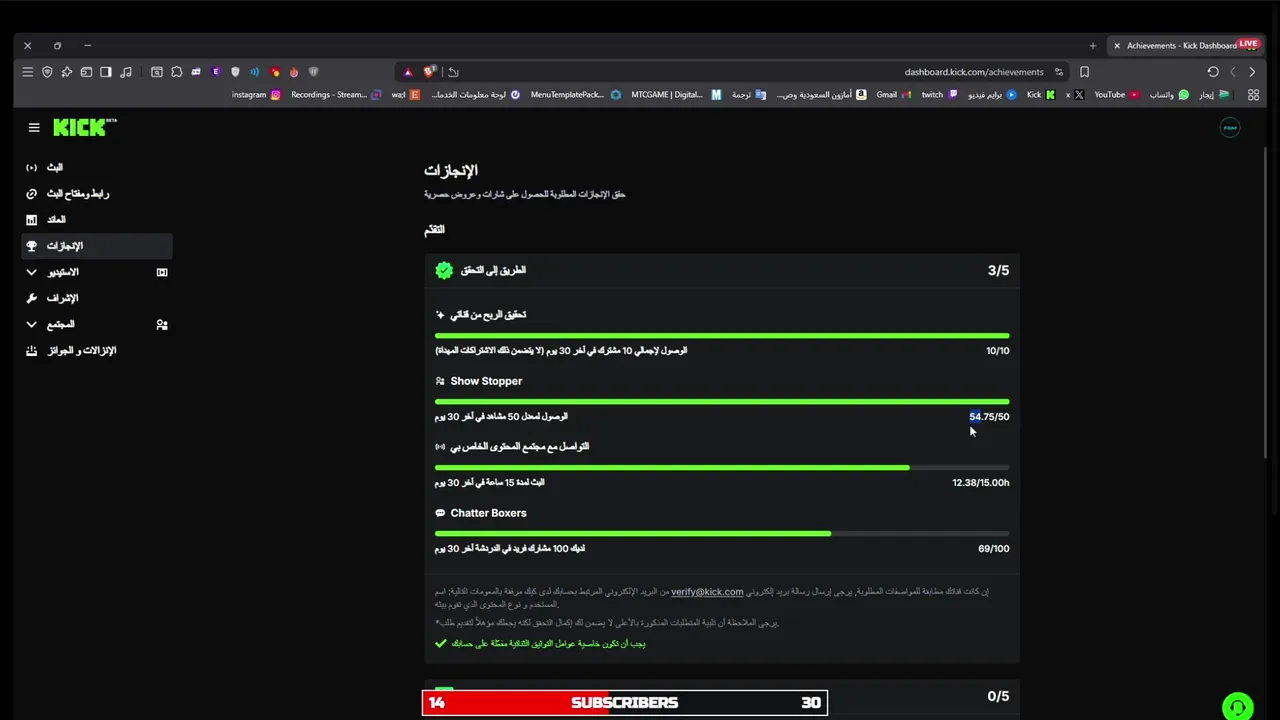Viewport: 1280px width, 720px height.
Task: Open the البث sidebar item
Action: 97,167
